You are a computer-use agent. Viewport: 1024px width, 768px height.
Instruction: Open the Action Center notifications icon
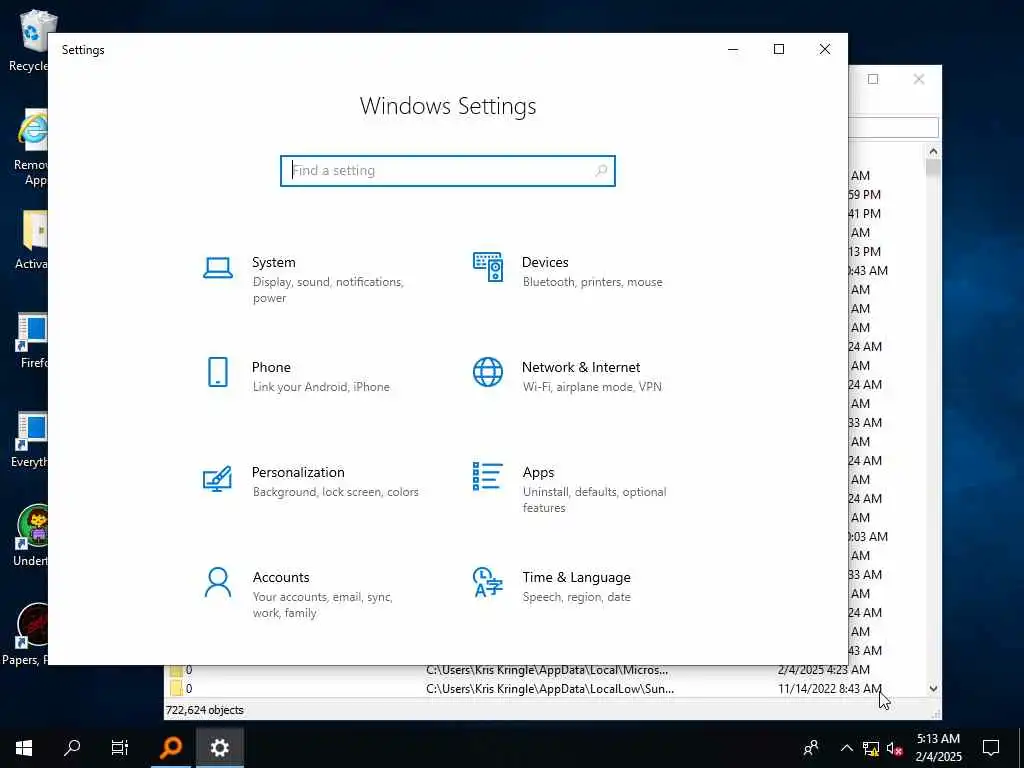[x=991, y=748]
